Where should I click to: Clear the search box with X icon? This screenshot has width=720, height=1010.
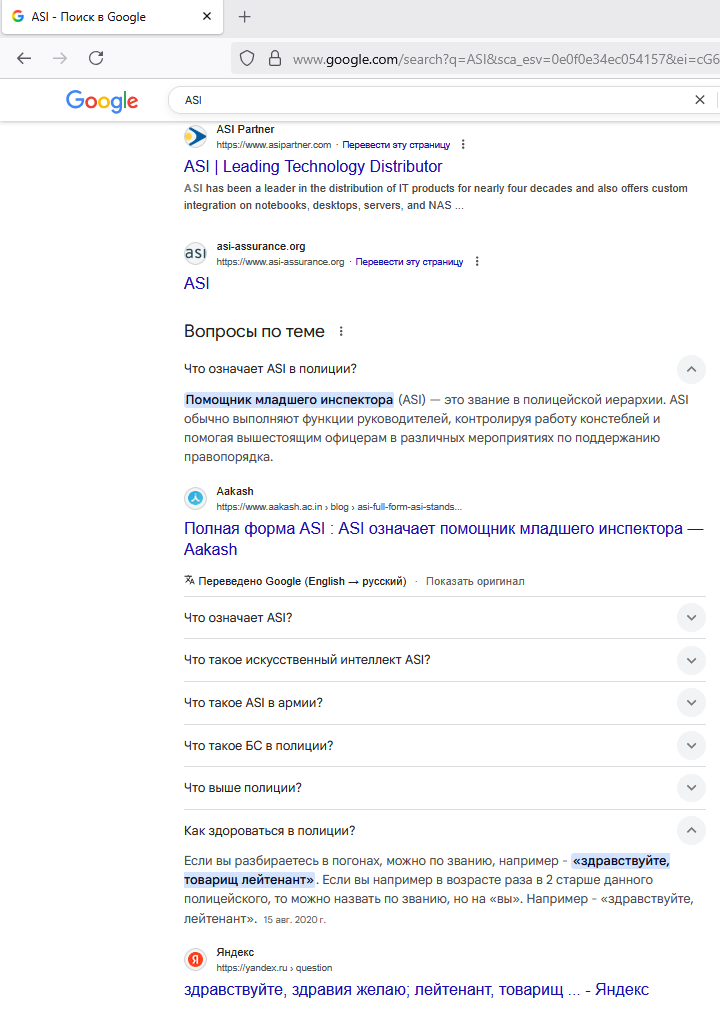pyautogui.click(x=700, y=100)
